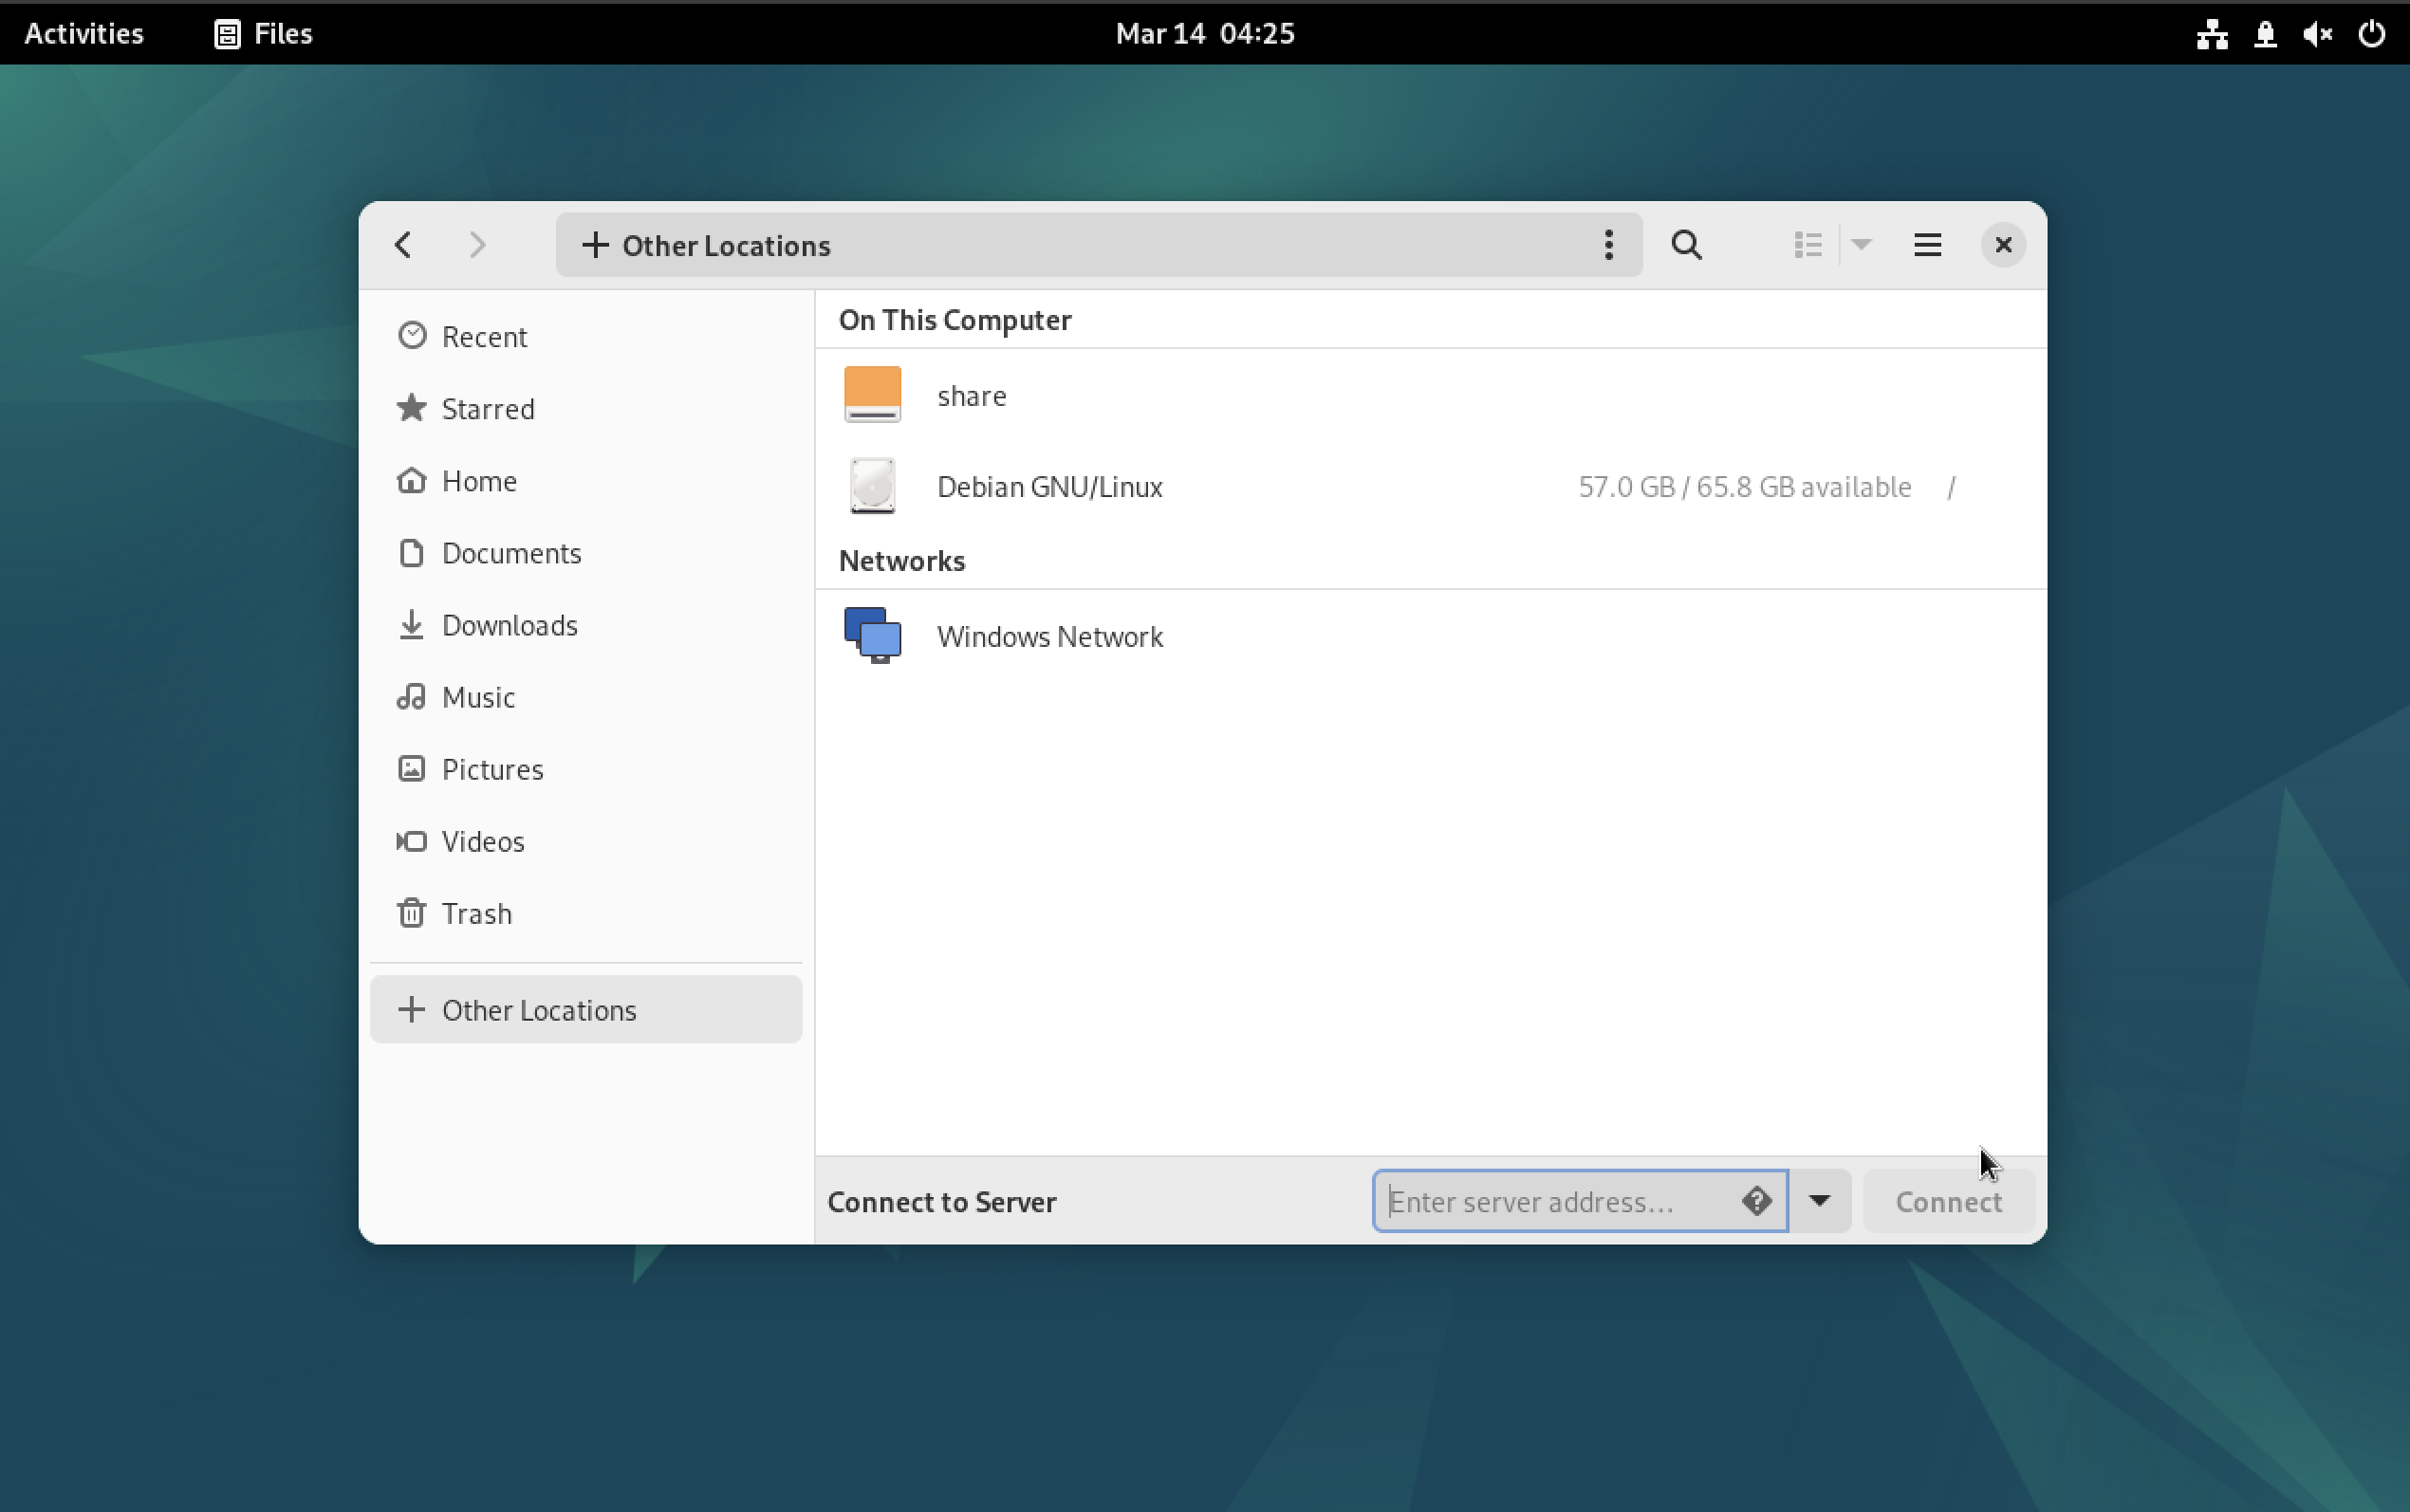The image size is (2410, 1512).
Task: Open Windows Network entry
Action: [1431, 636]
